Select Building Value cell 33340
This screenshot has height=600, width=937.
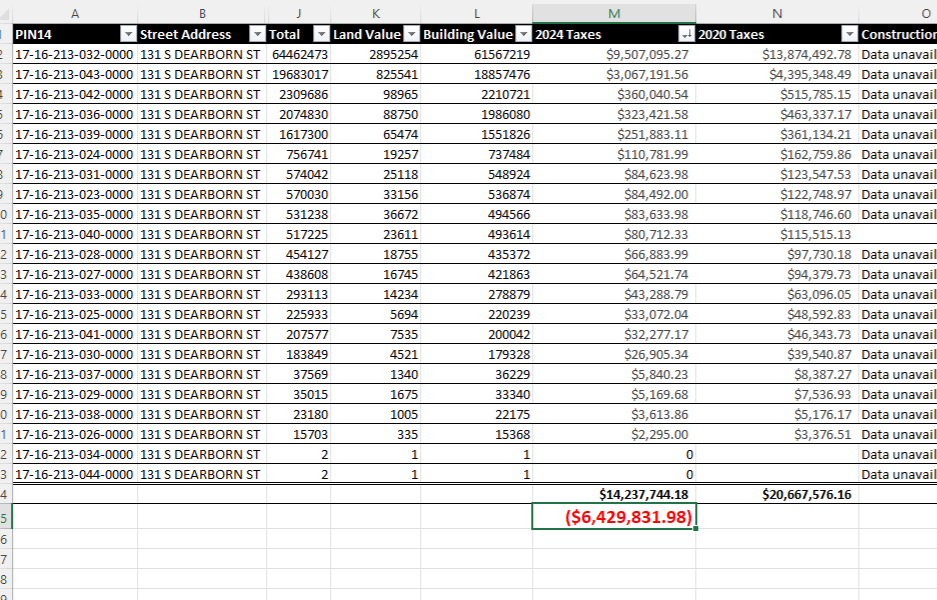(476, 394)
